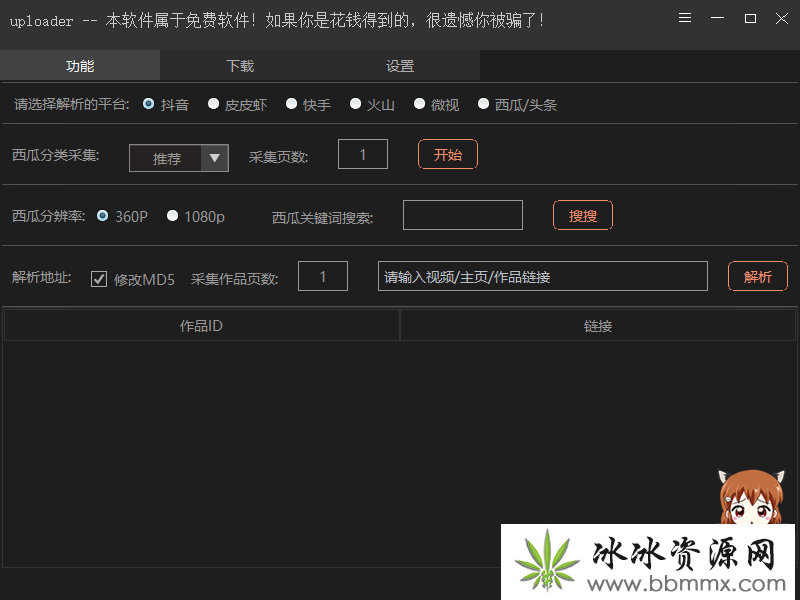Minimize the uploader window

(717, 18)
